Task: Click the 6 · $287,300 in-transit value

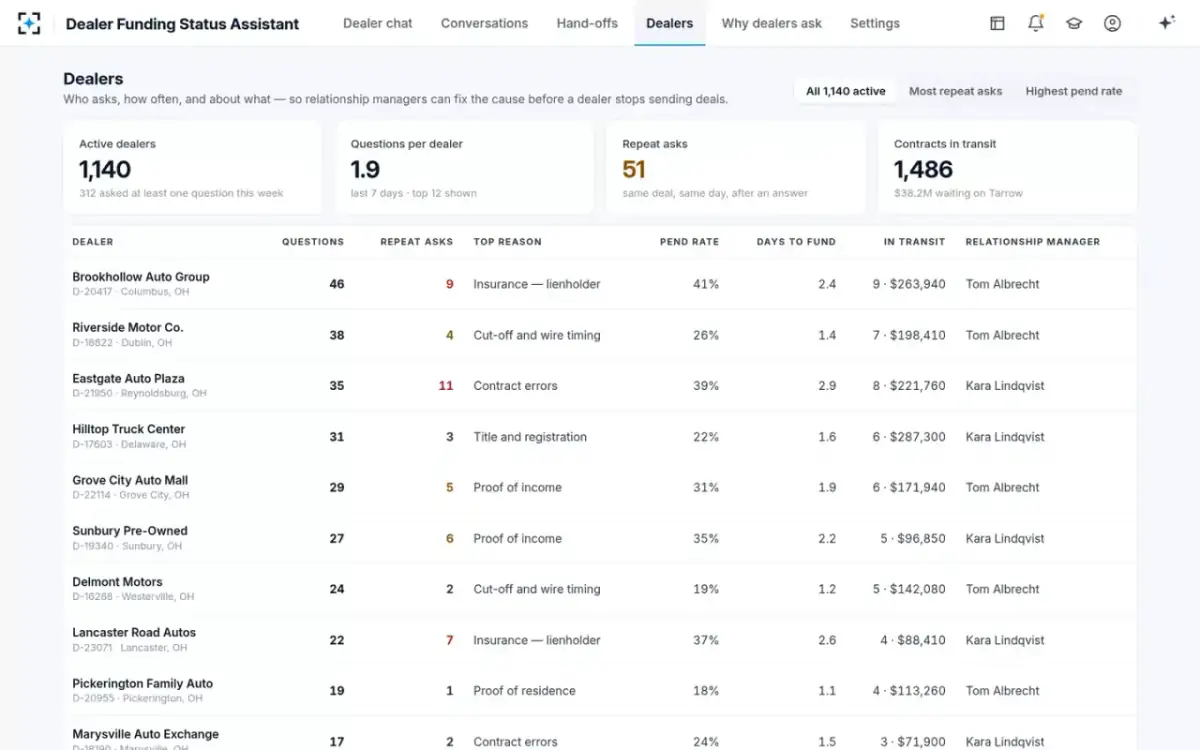Action: pyautogui.click(x=909, y=437)
